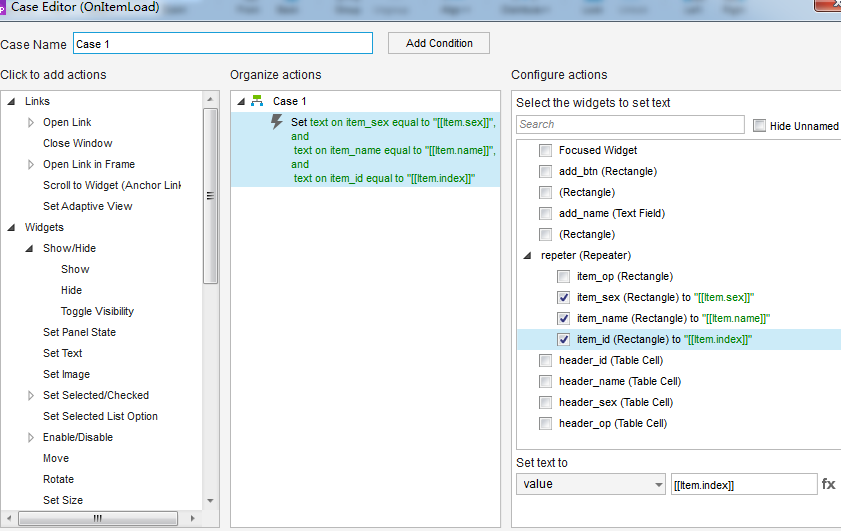The height and width of the screenshot is (531, 841).
Task: Add Set Selected List Option action
Action: click(x=100, y=416)
